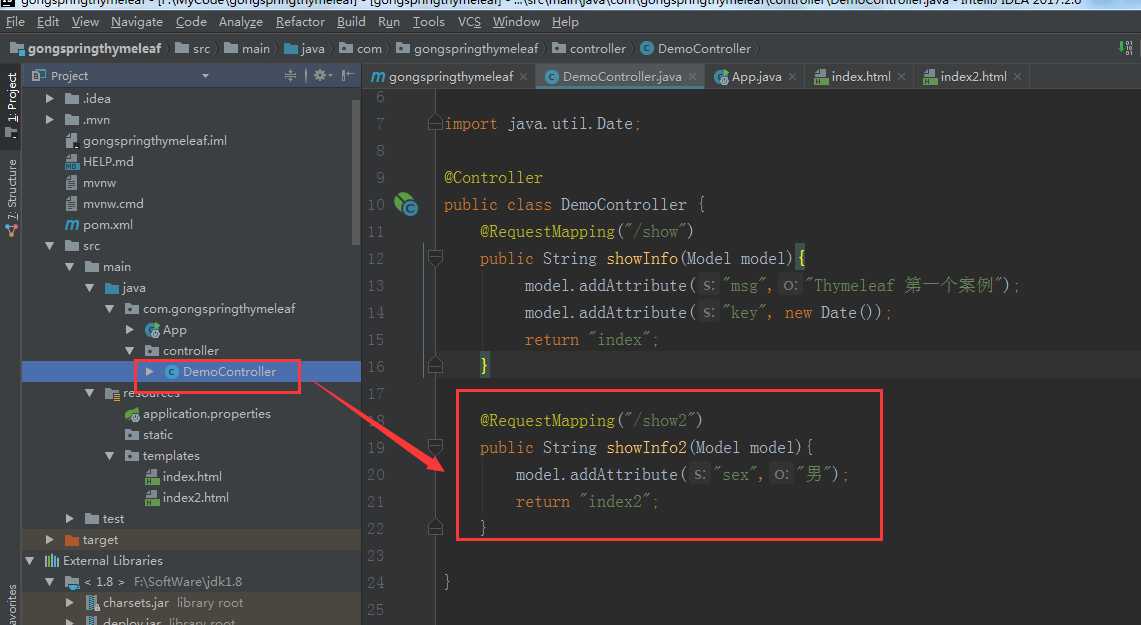Image resolution: width=1141 pixels, height=625 pixels.
Task: Select index.html under templates
Action: pyautogui.click(x=191, y=477)
